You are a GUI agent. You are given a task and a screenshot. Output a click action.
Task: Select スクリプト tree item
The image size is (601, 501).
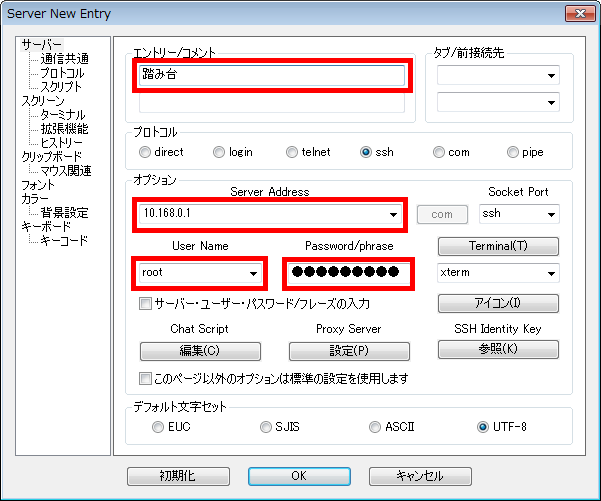61,87
